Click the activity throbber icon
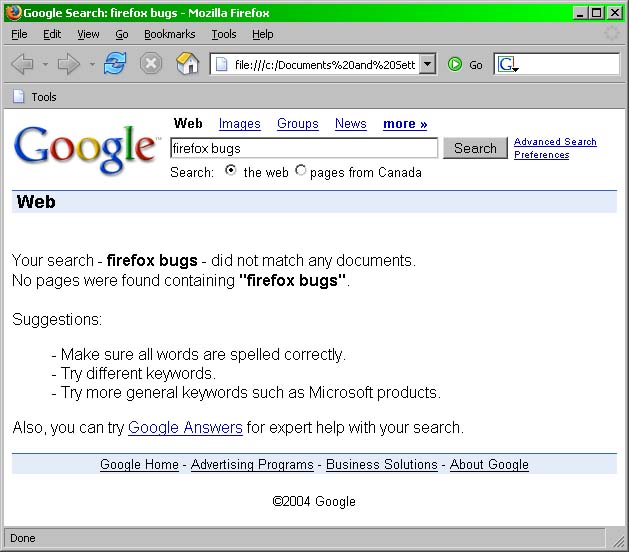This screenshot has width=629, height=552. pos(611,34)
